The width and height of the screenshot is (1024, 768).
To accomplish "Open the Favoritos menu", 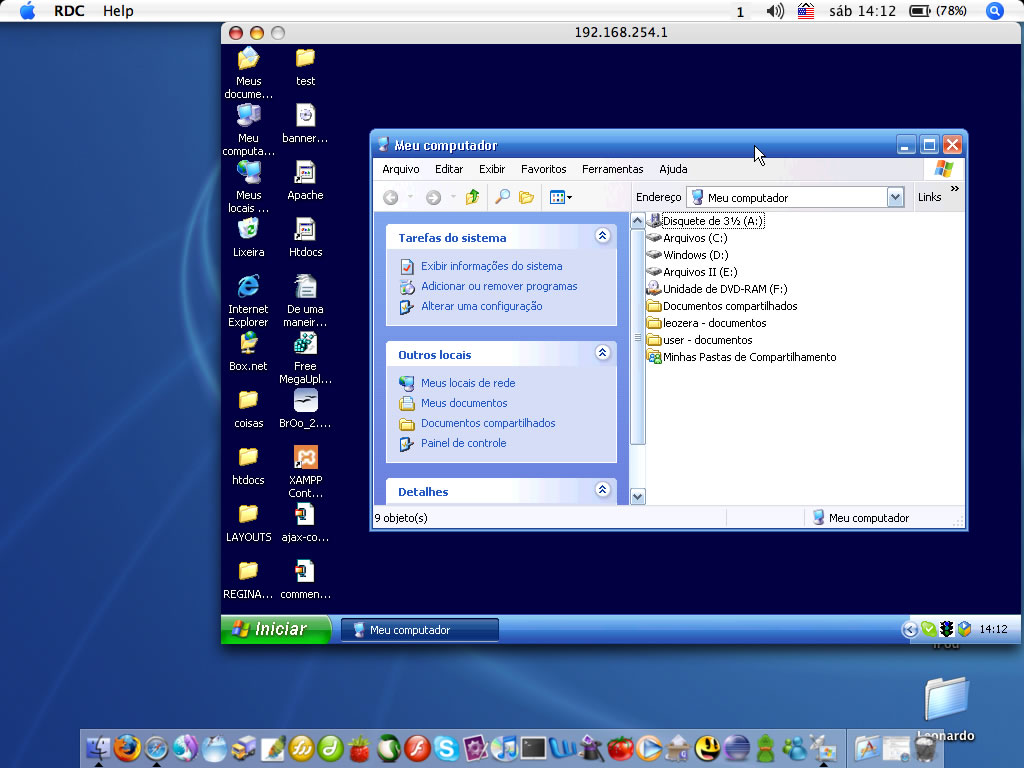I will click(543, 169).
